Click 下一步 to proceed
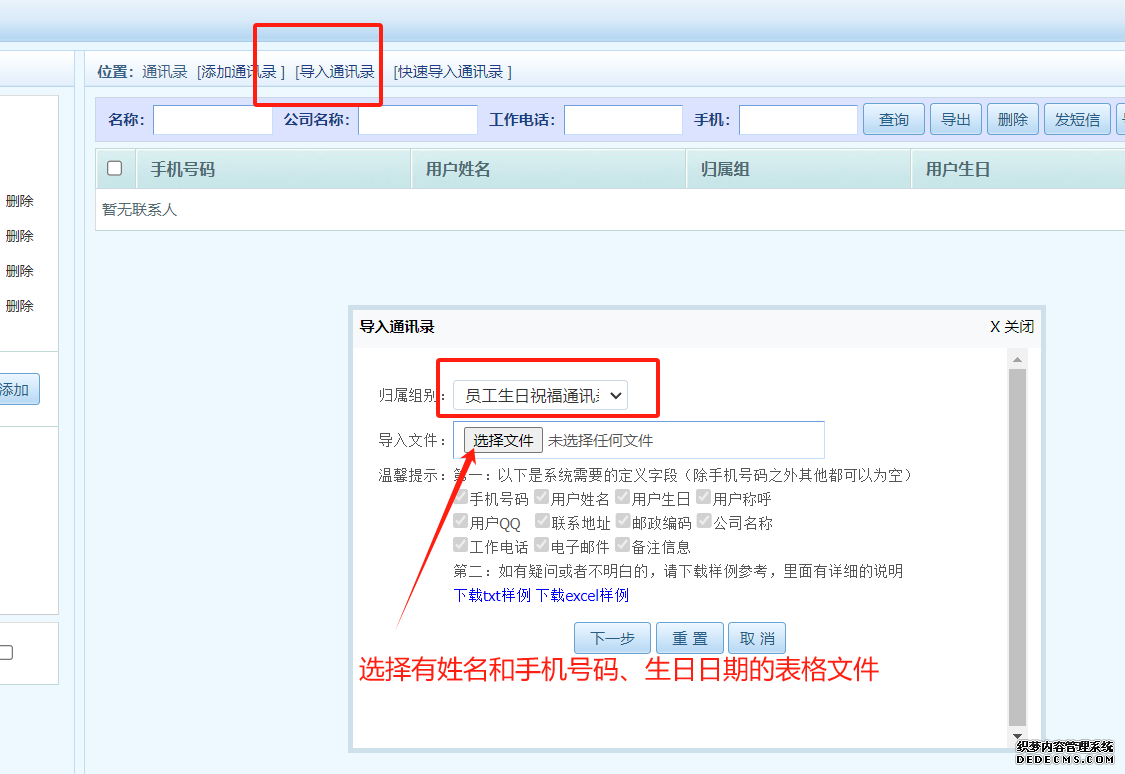This screenshot has height=774, width=1125. point(612,638)
